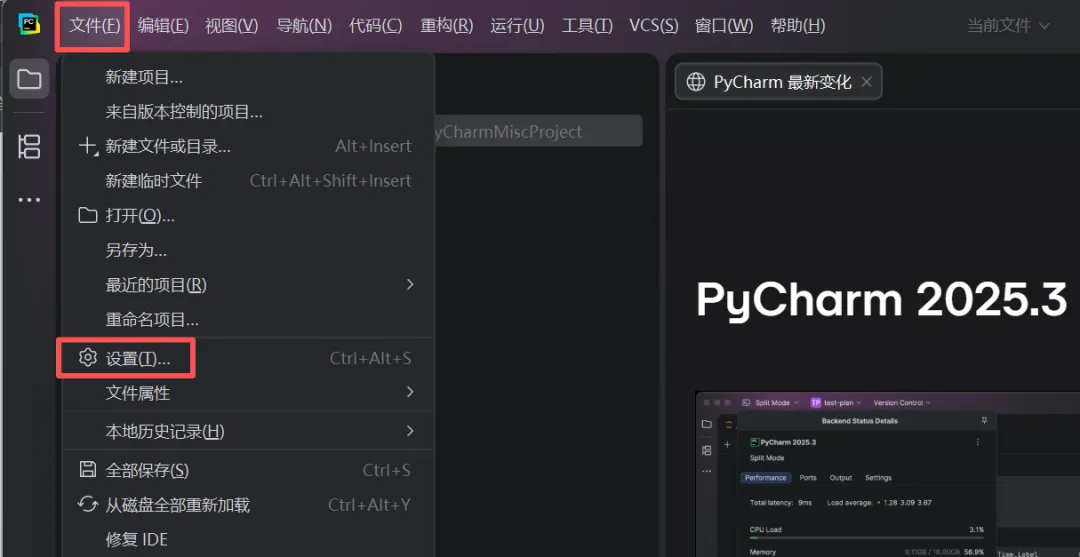Open the VCS(S) menu
Screen dimensions: 1080x557
[x=654, y=25]
